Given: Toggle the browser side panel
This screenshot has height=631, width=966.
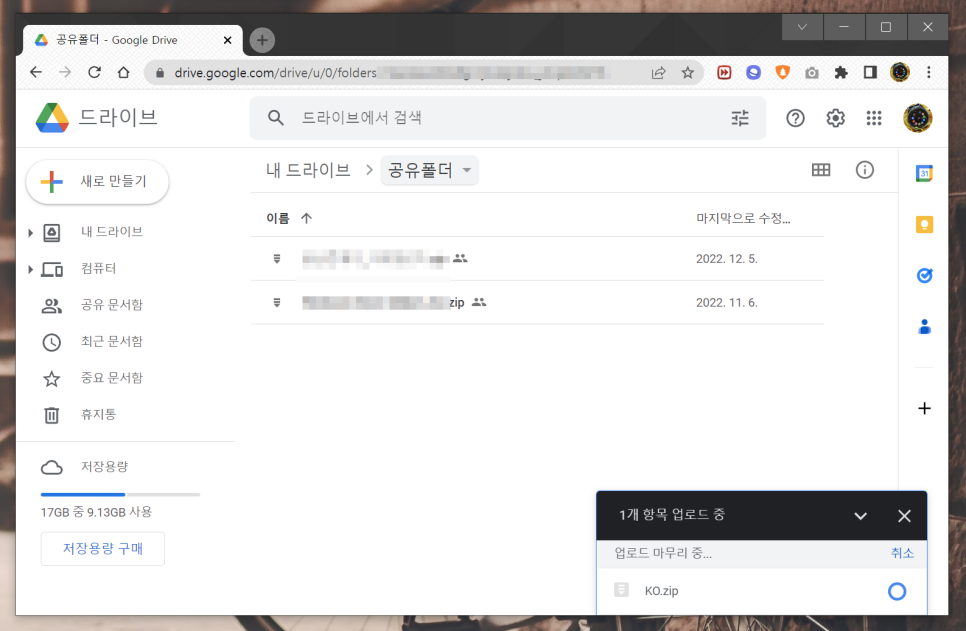Looking at the screenshot, I should (870, 73).
